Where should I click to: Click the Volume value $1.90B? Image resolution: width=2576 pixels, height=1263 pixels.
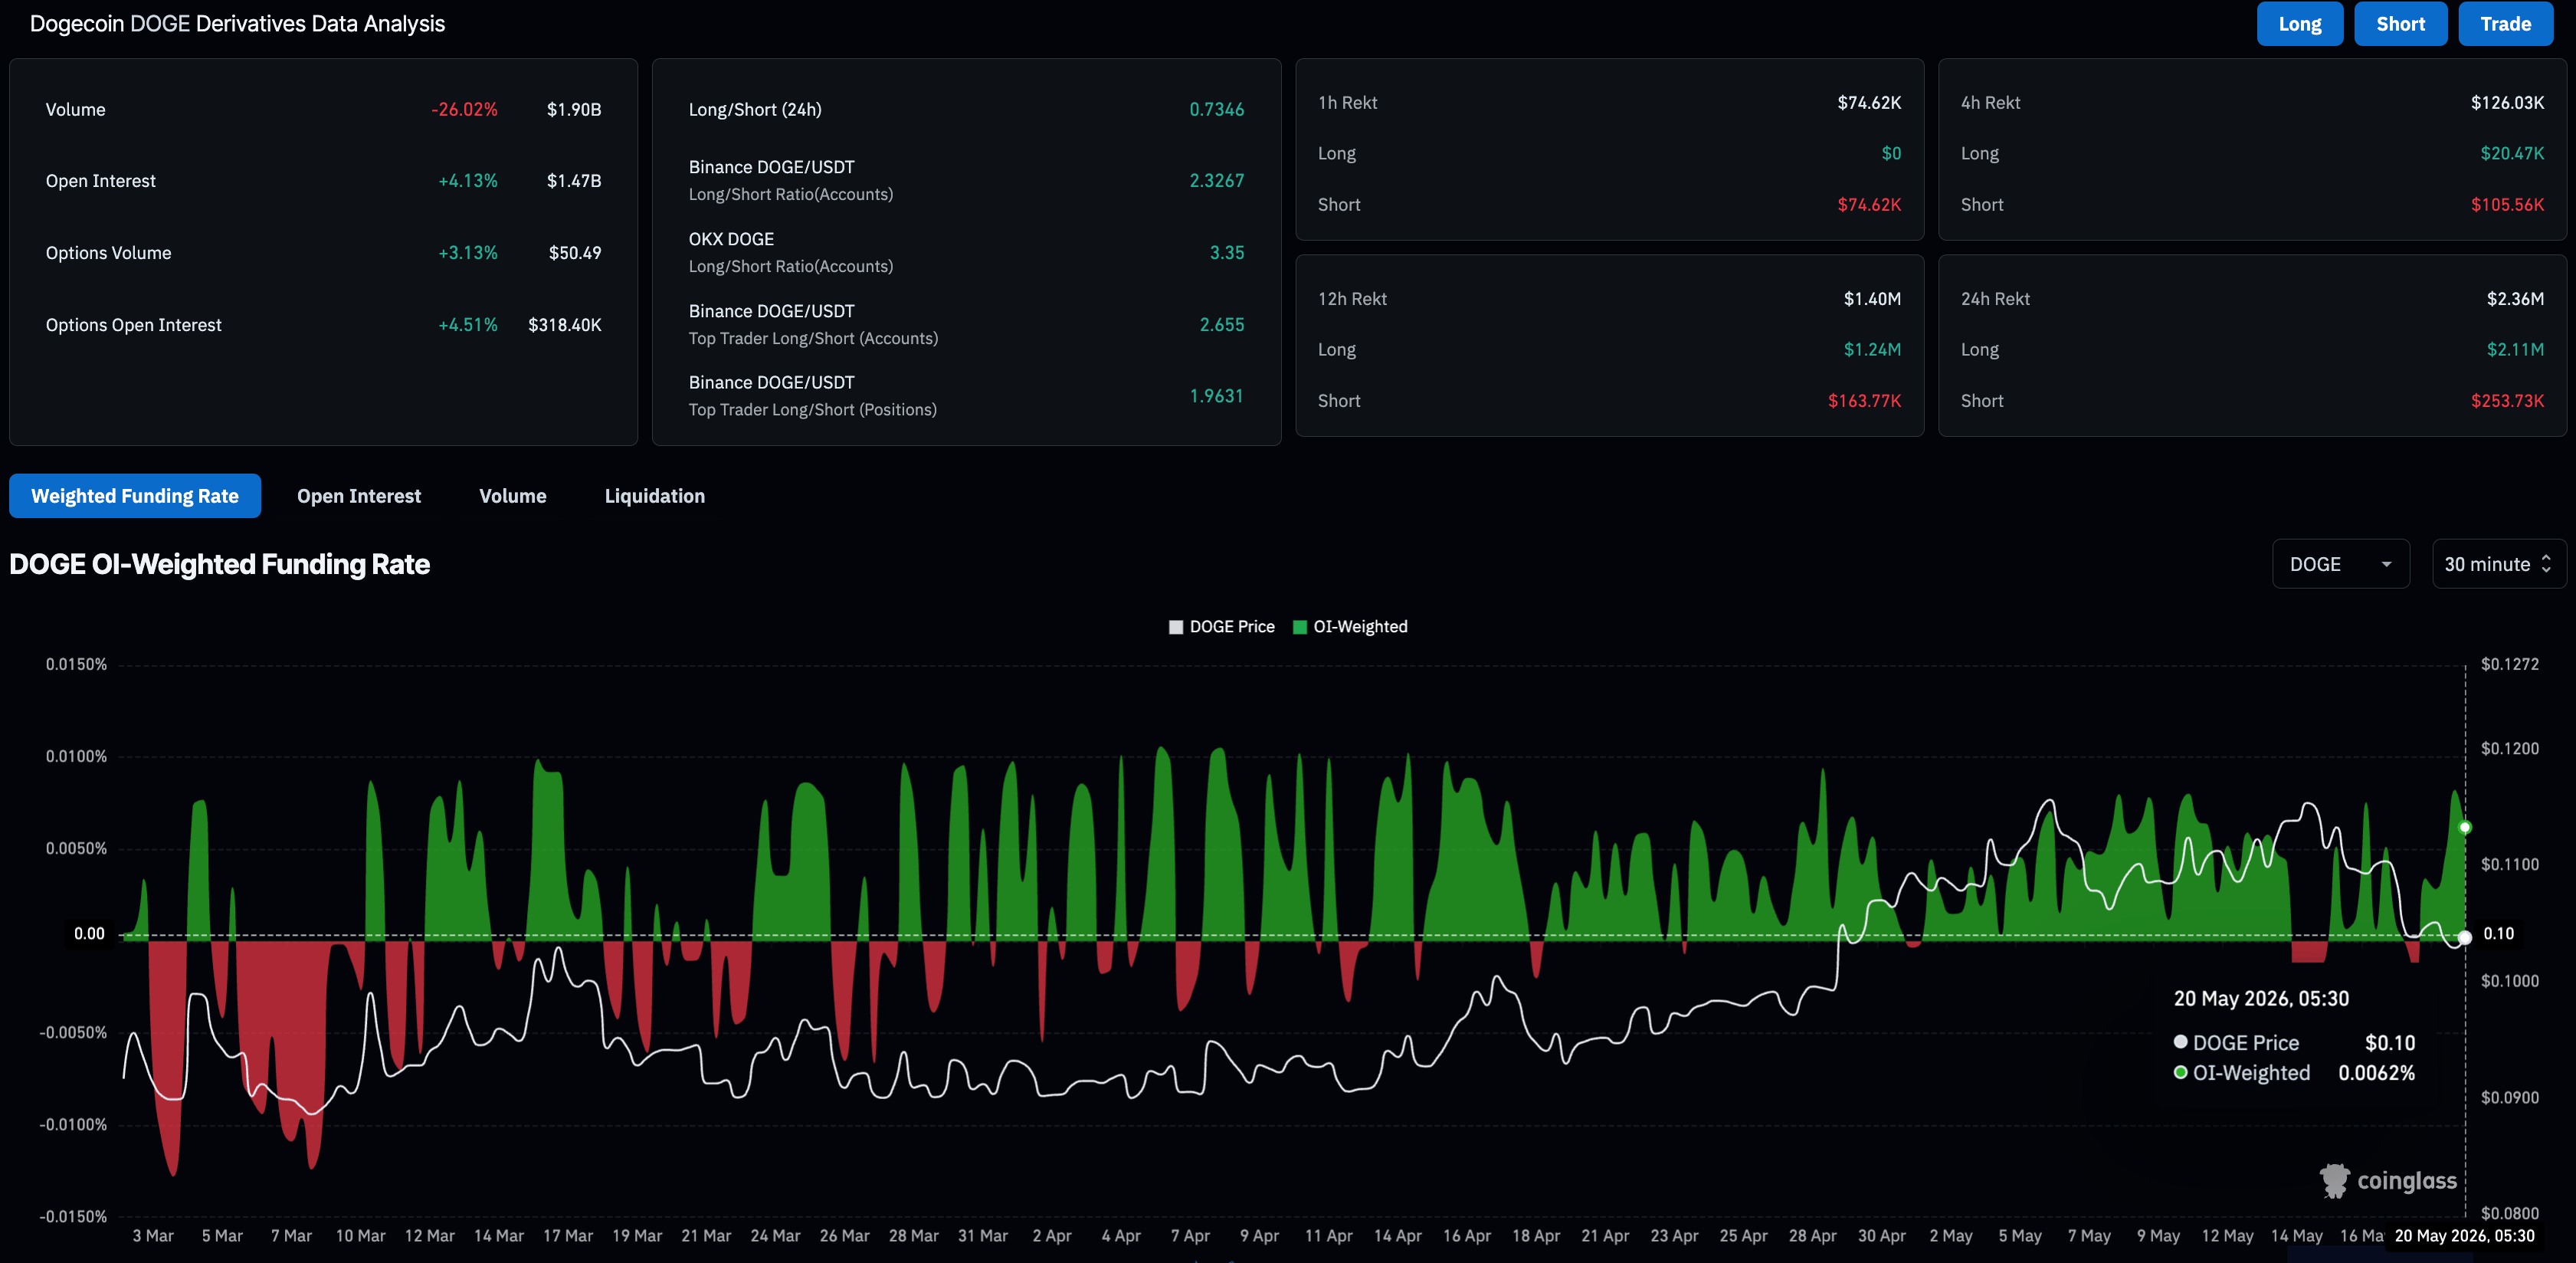point(574,110)
